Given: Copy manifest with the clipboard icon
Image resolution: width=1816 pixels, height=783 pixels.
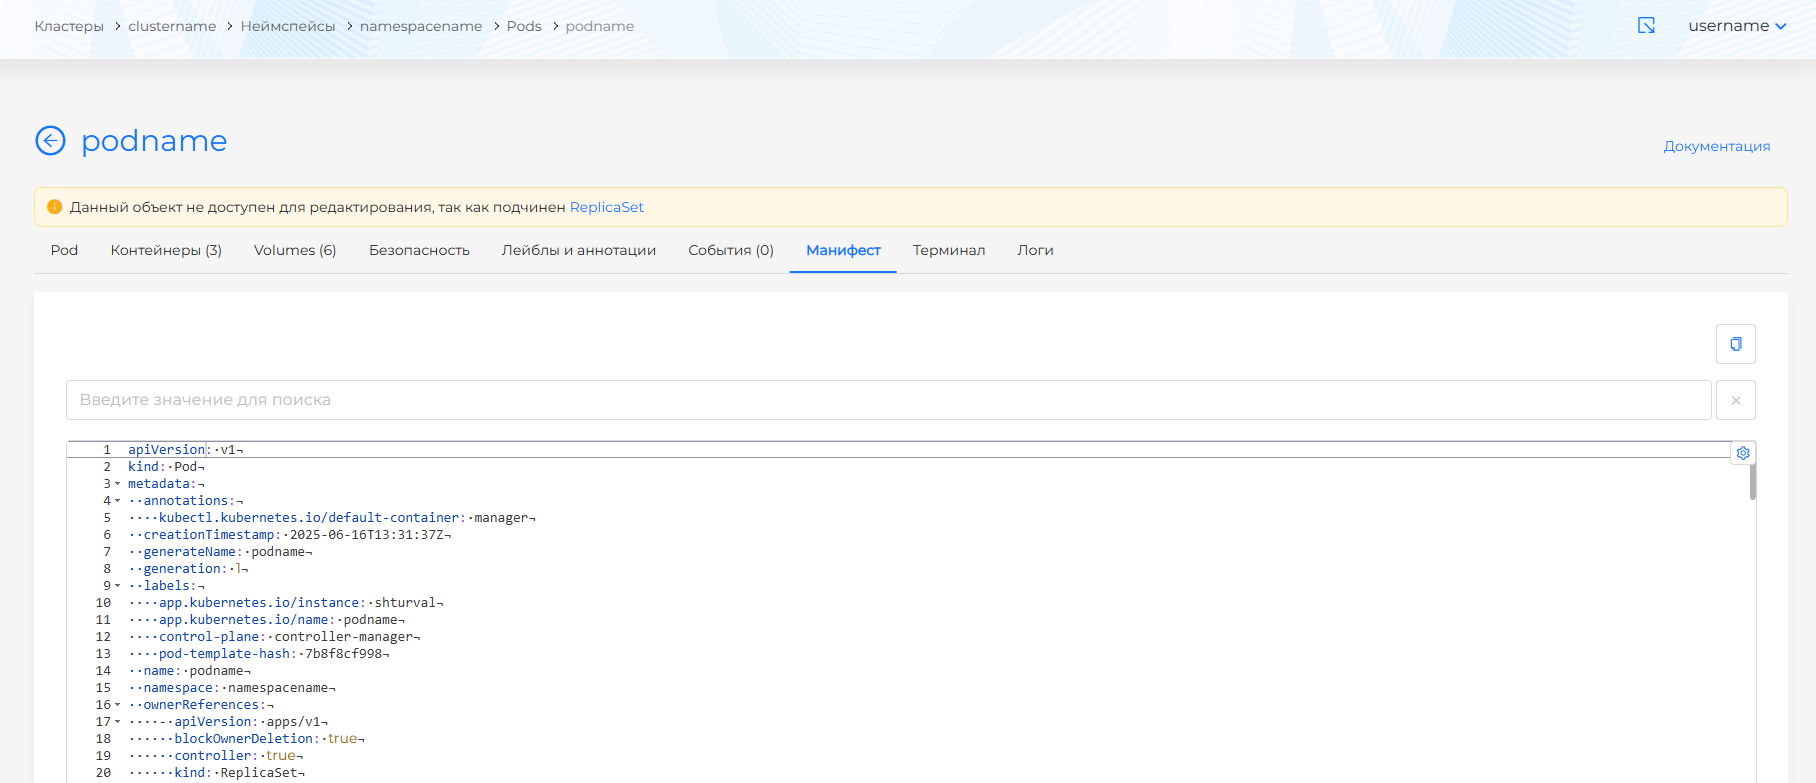Looking at the screenshot, I should 1735,344.
